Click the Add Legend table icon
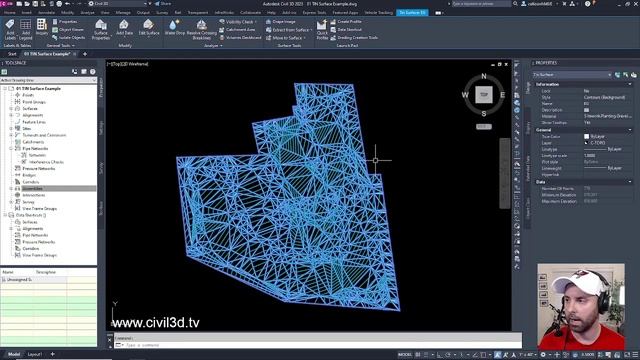Viewport: 640px width, 360px height. tap(25, 29)
